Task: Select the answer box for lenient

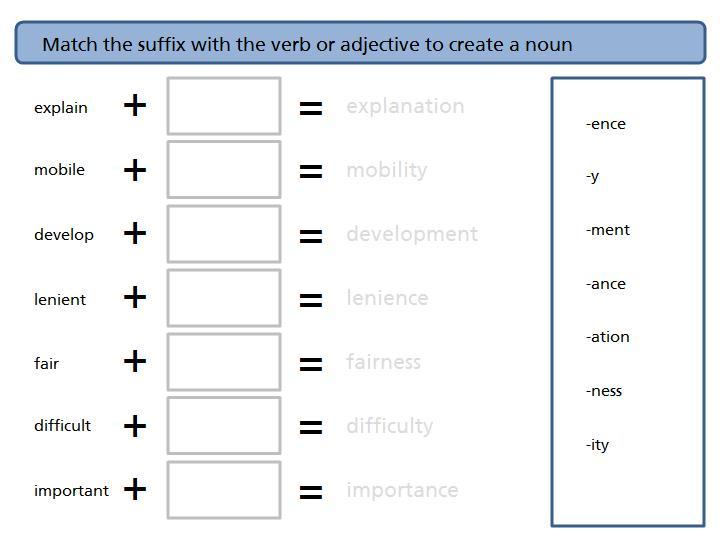Action: (224, 298)
